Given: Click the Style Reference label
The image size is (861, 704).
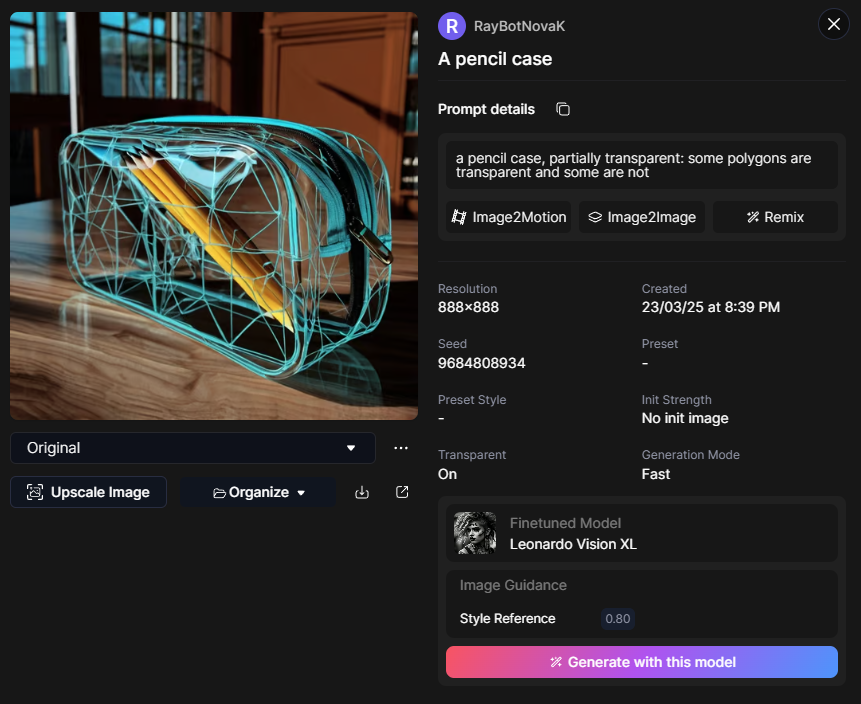Looking at the screenshot, I should pos(507,619).
